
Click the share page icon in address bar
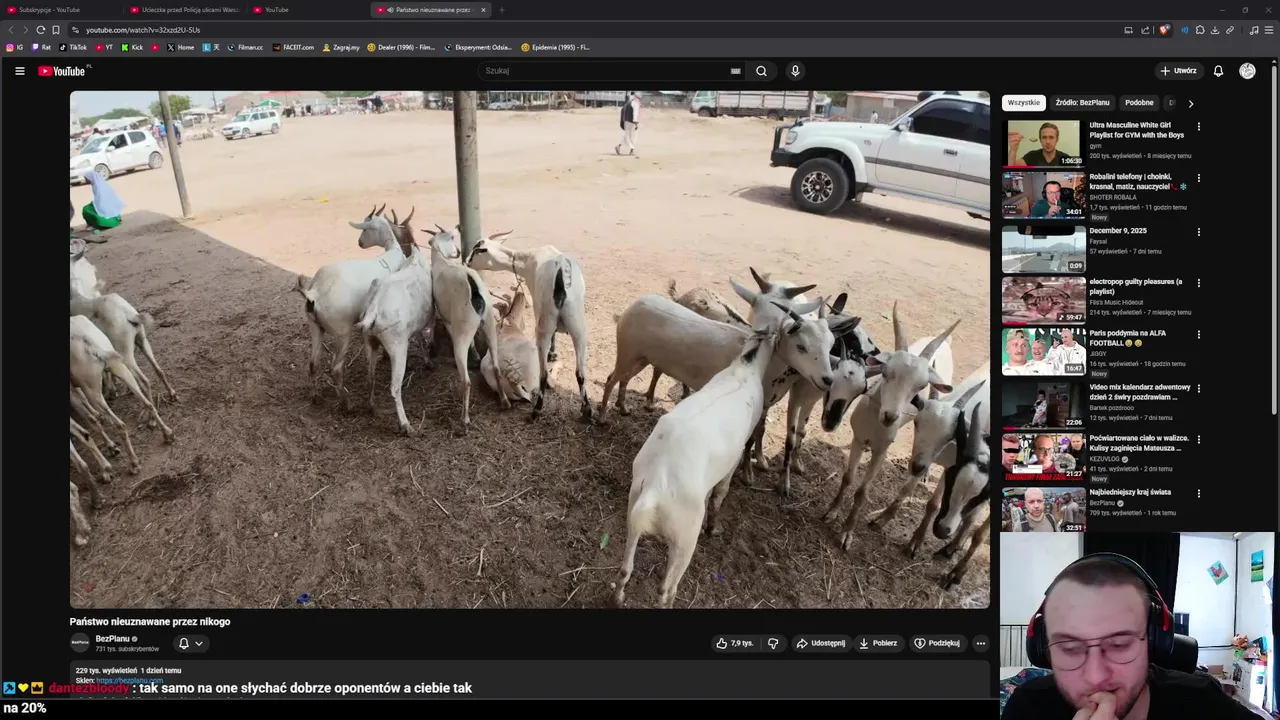pos(1144,30)
